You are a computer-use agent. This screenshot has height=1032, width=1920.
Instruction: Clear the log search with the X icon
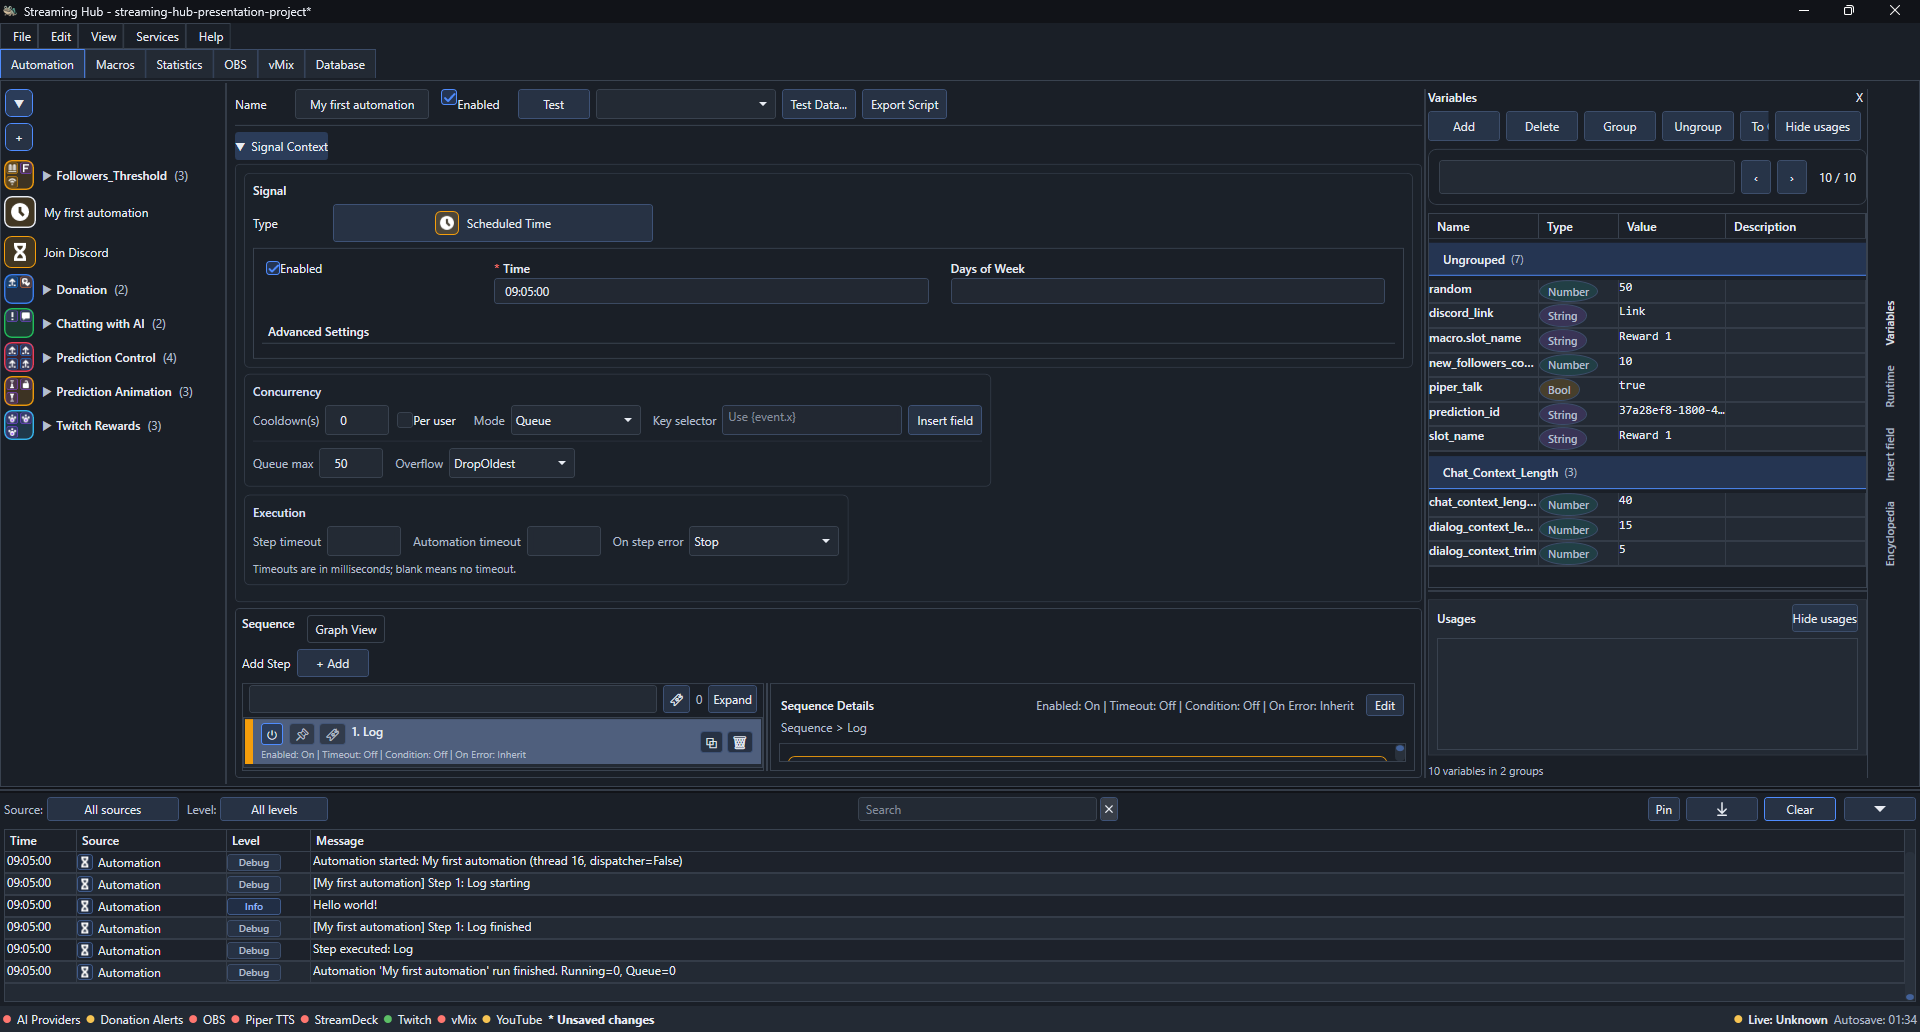(x=1109, y=809)
